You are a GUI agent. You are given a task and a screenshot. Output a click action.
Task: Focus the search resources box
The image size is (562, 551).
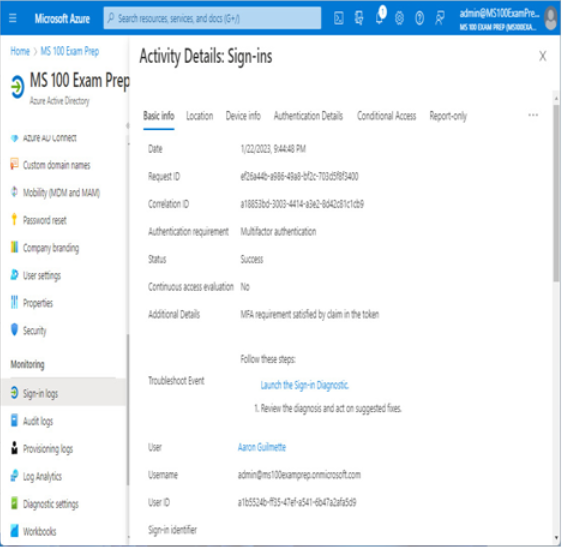212,18
